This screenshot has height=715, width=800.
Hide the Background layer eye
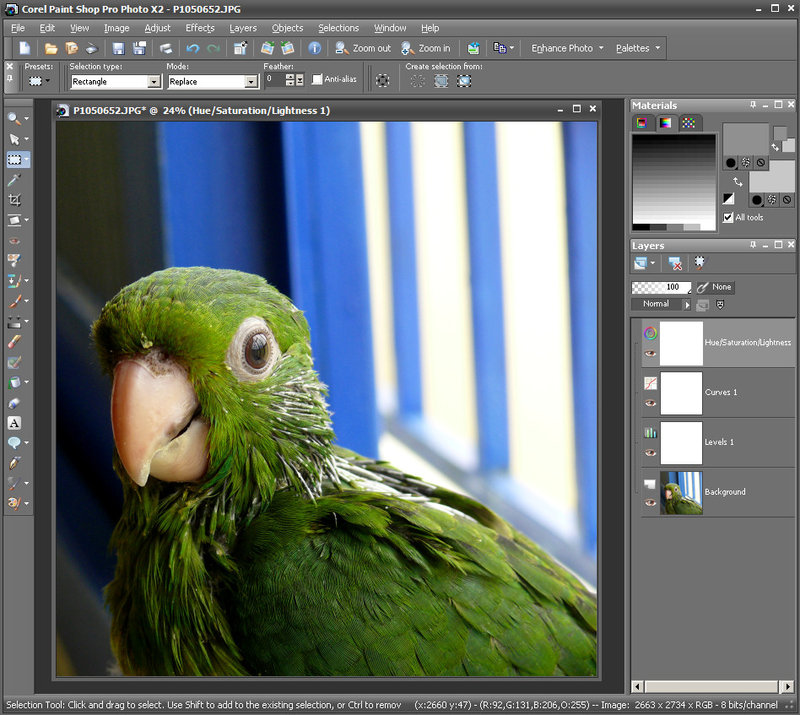pyautogui.click(x=649, y=503)
